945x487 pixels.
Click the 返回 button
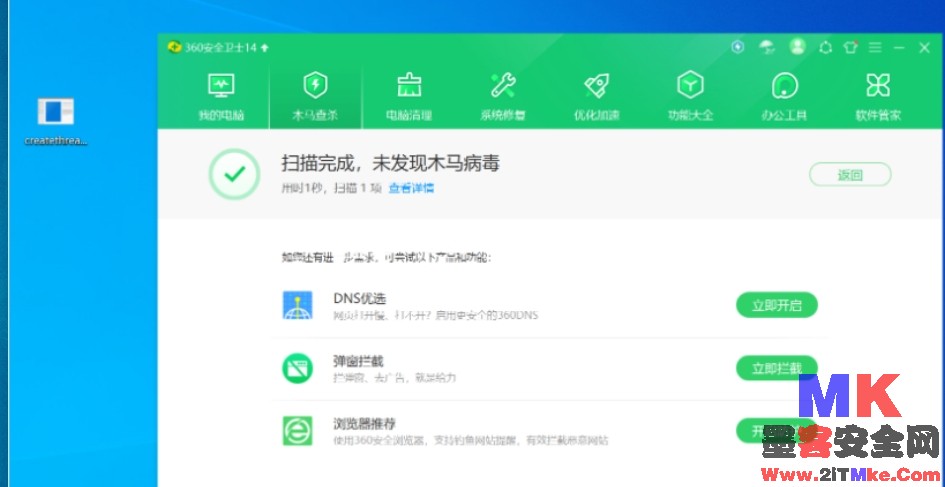coord(850,175)
